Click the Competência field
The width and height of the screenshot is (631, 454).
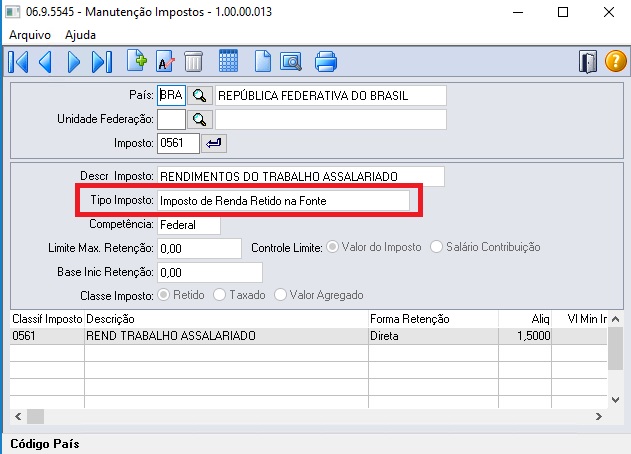pos(189,225)
